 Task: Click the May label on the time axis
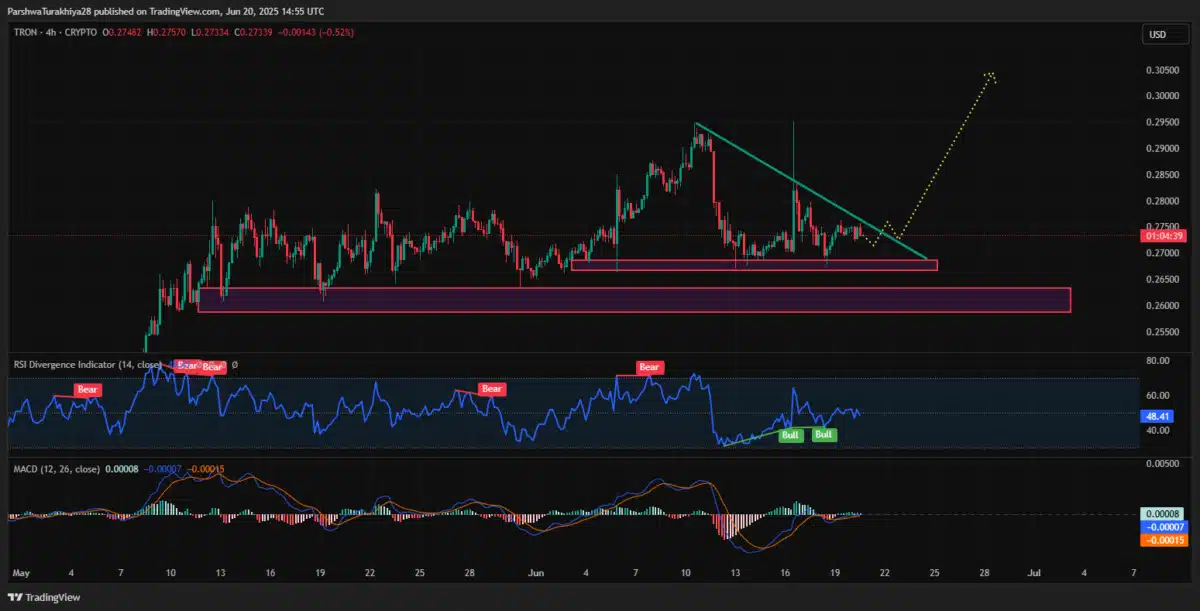point(21,574)
